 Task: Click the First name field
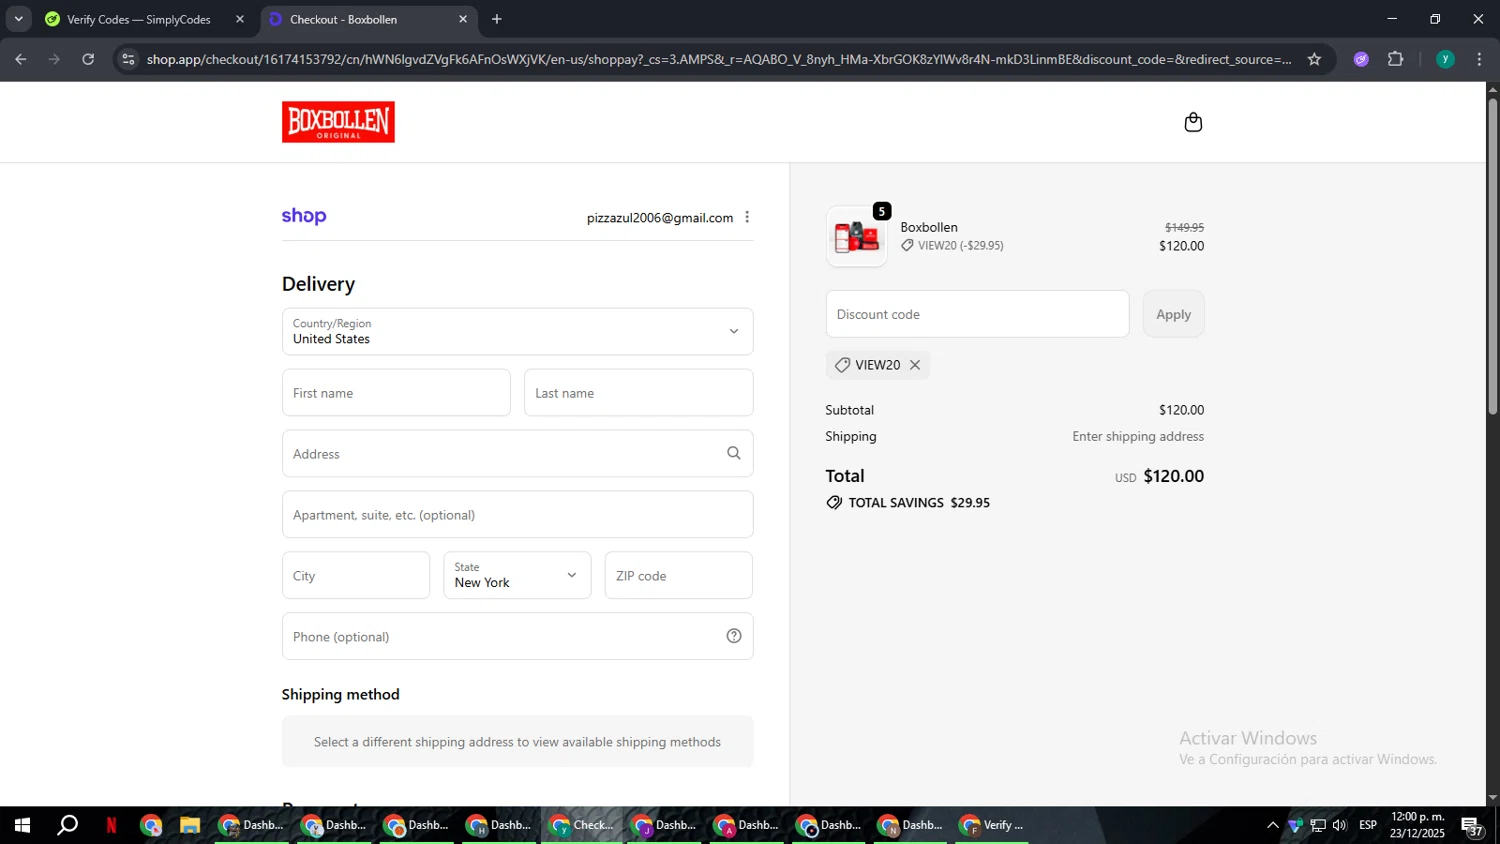396,393
